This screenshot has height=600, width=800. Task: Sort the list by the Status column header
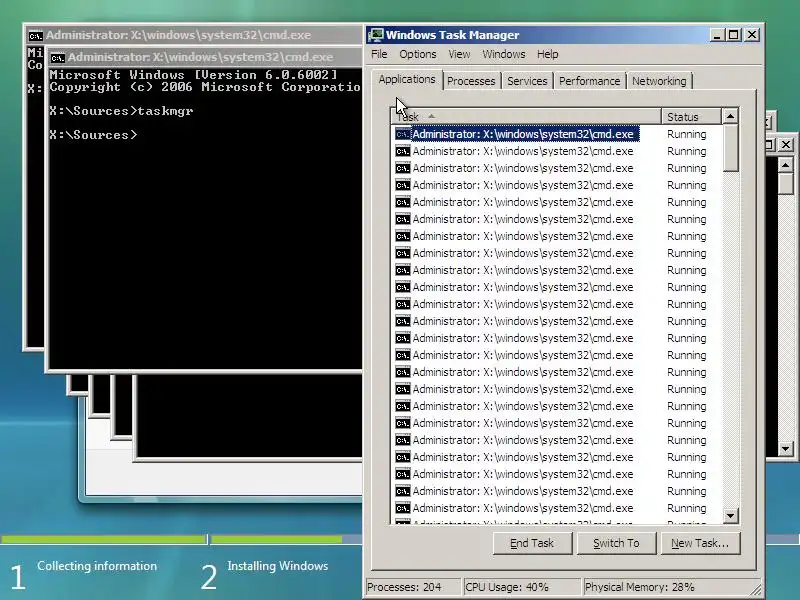tap(691, 116)
